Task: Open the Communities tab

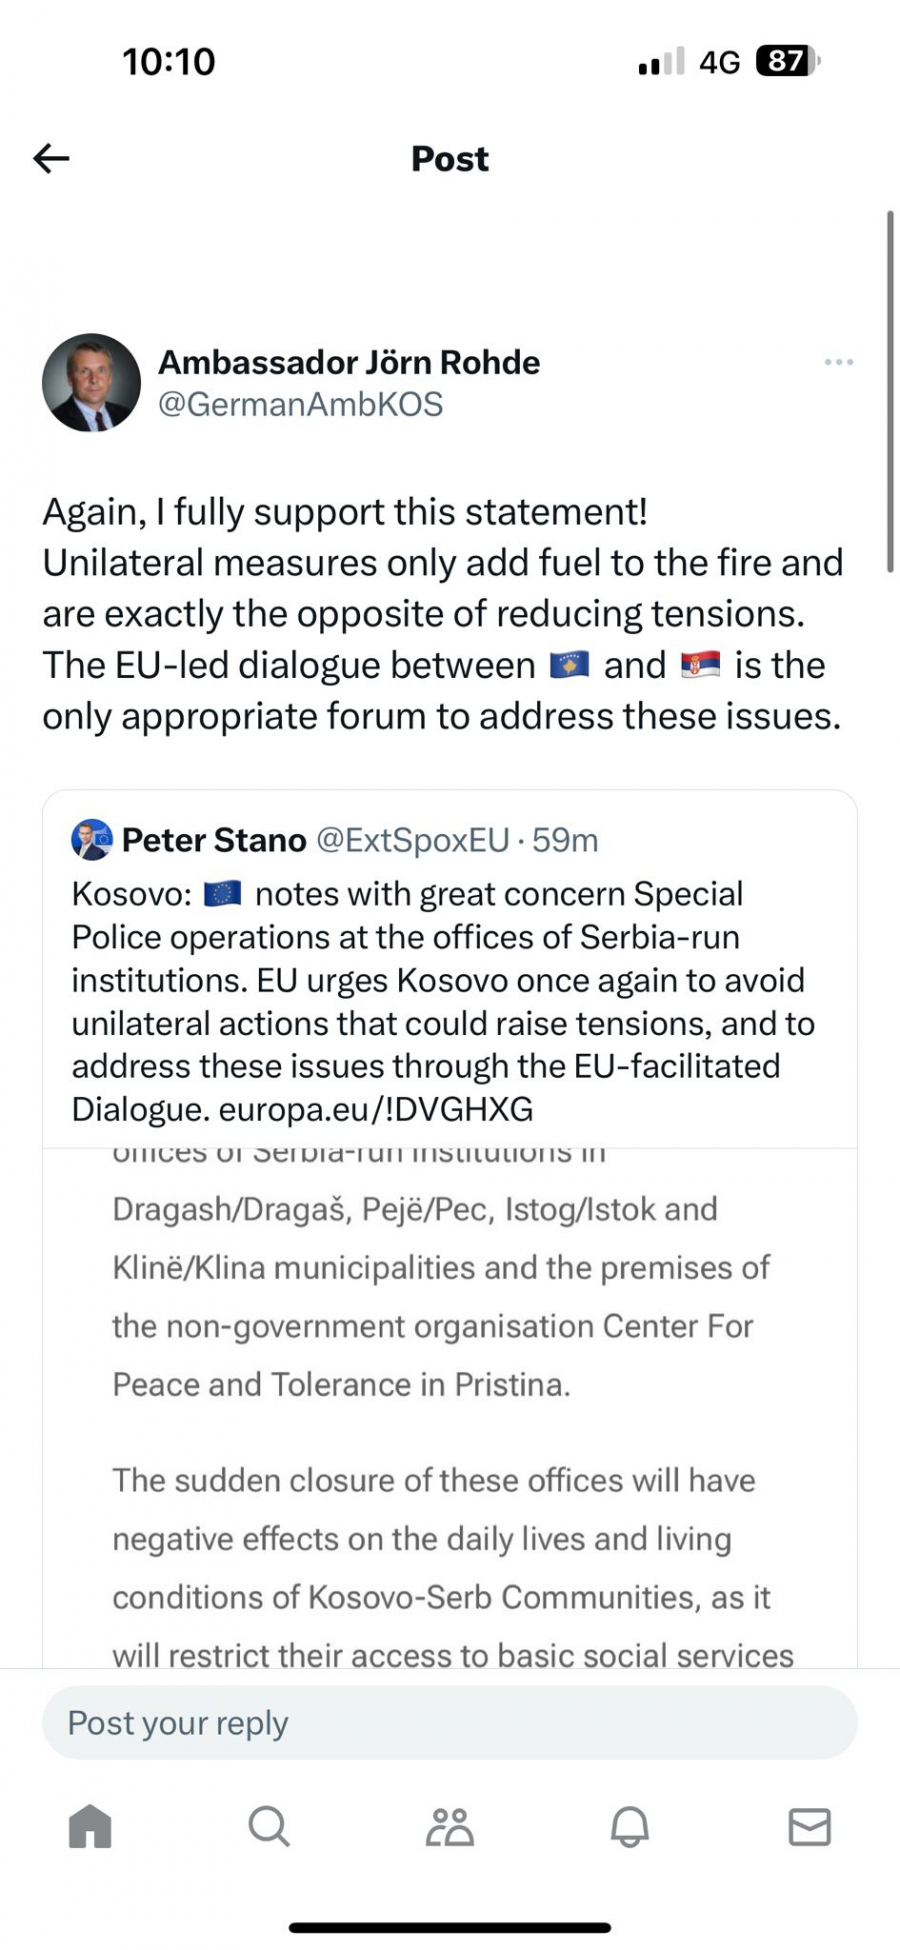Action: pos(450,1827)
